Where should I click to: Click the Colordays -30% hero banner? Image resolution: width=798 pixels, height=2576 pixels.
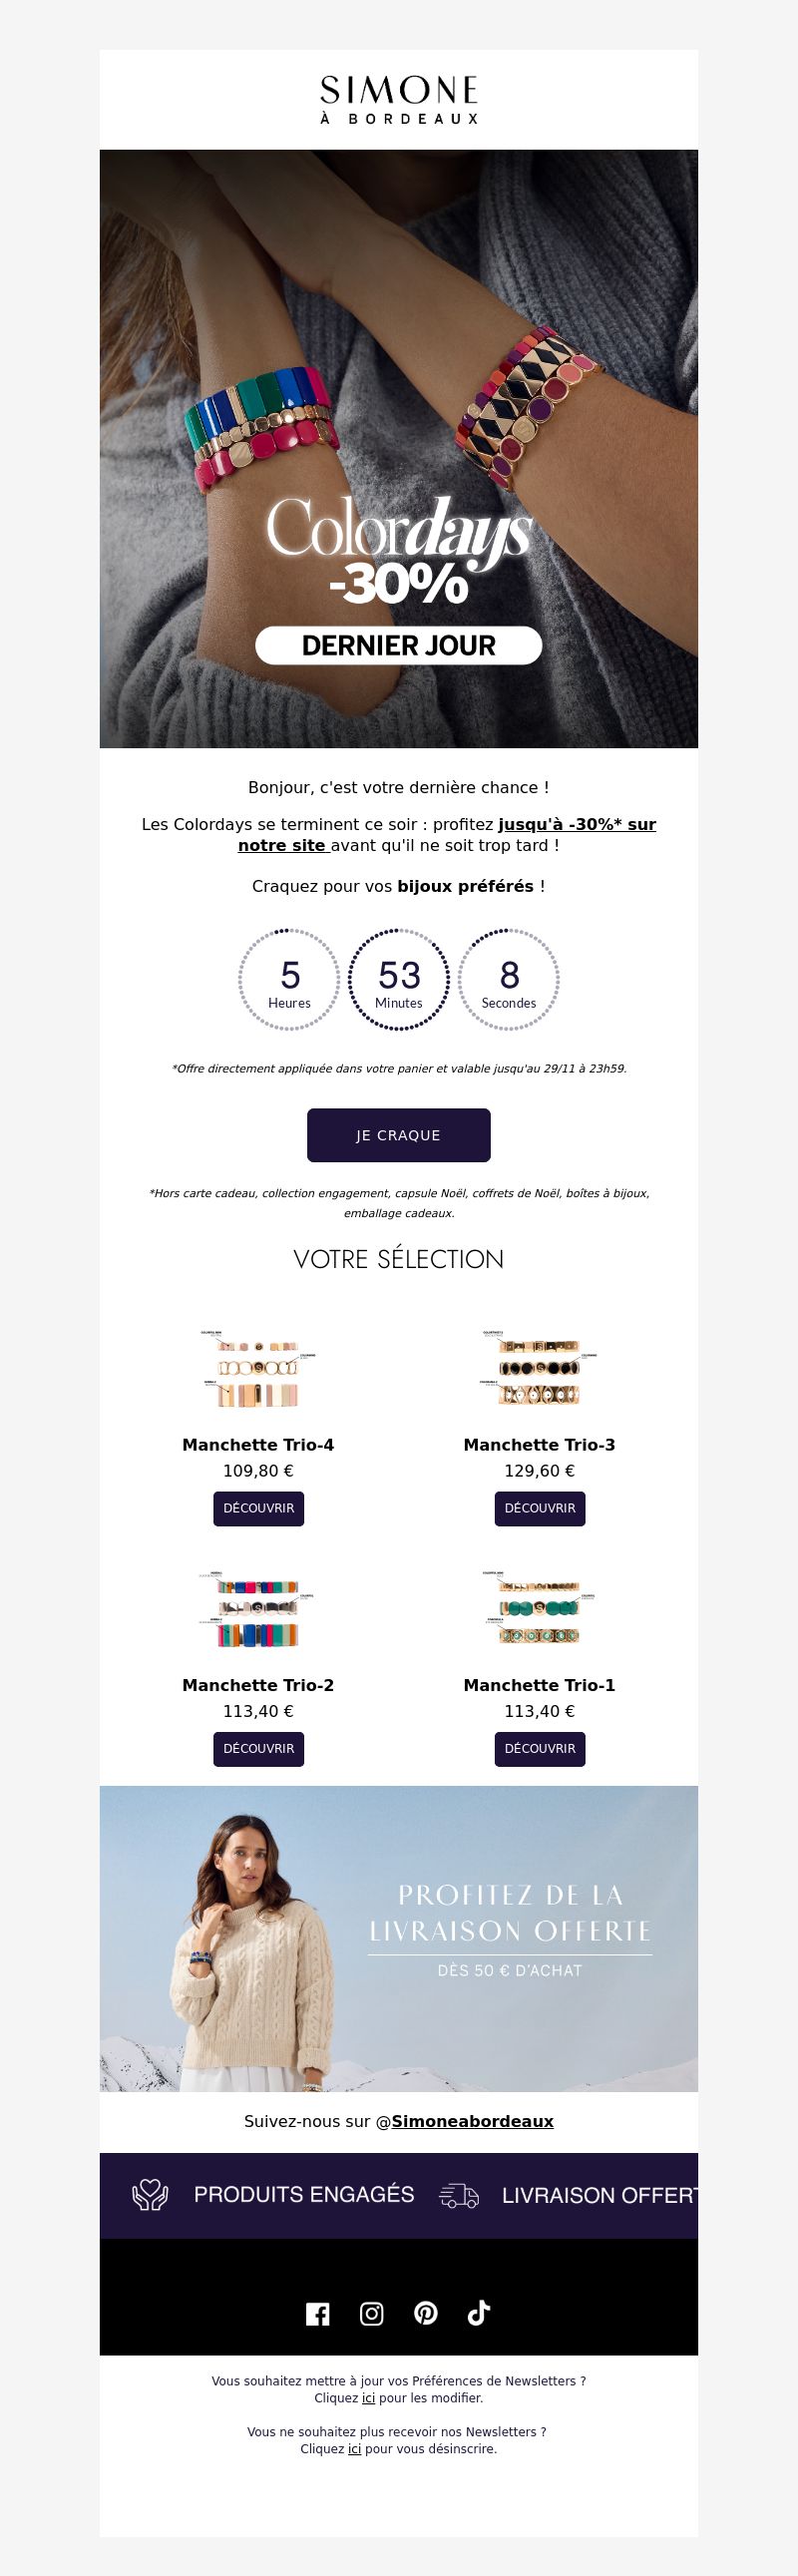point(399,448)
